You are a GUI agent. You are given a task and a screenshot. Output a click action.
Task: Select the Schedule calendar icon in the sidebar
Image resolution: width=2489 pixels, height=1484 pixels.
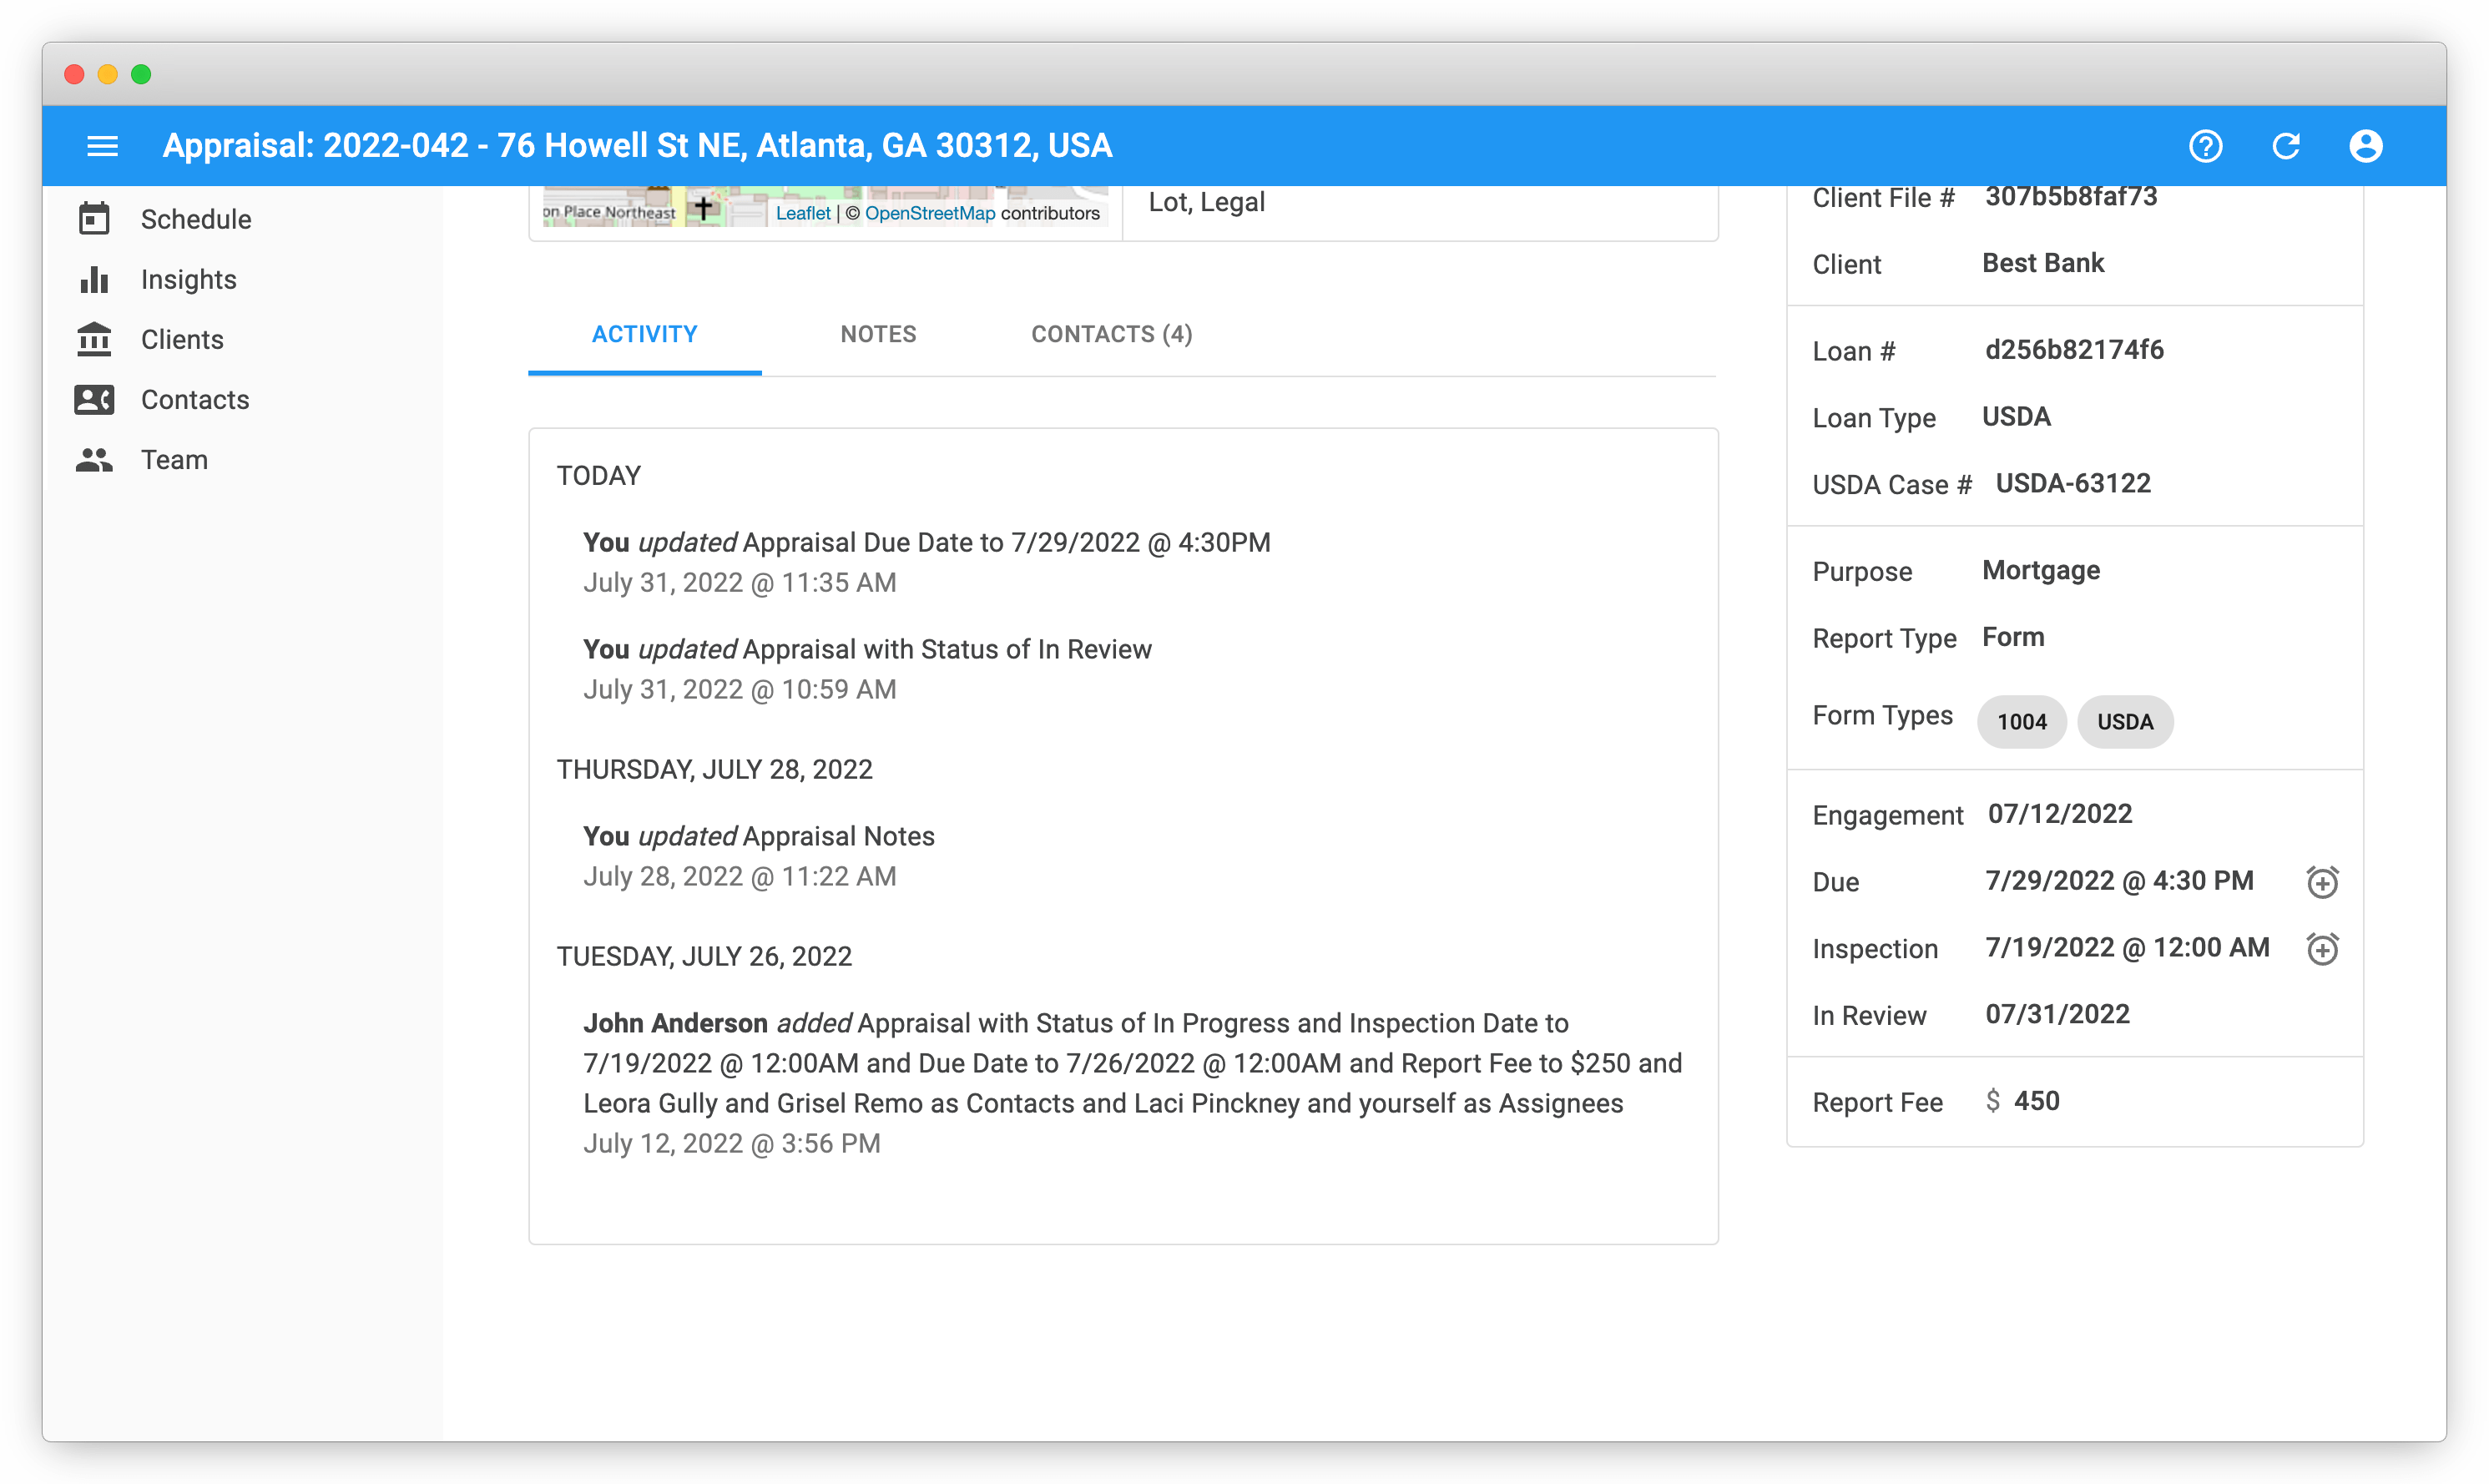click(95, 218)
